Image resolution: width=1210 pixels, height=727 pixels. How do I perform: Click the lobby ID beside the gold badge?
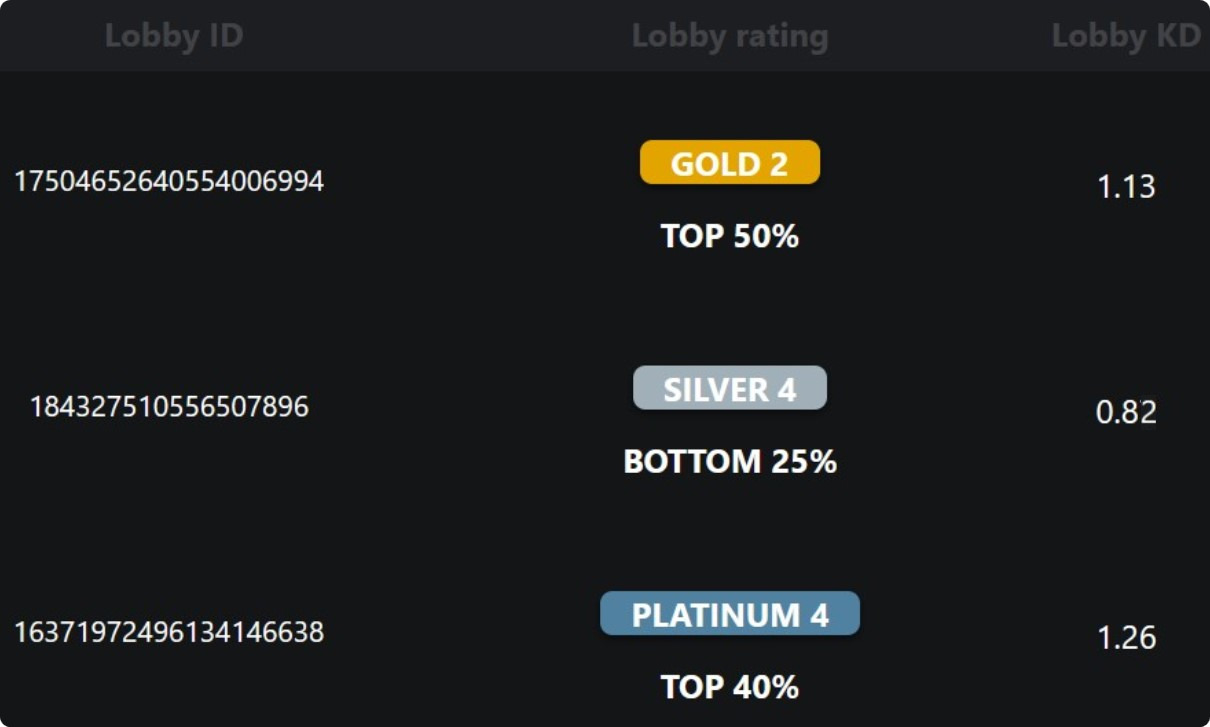[x=169, y=182]
